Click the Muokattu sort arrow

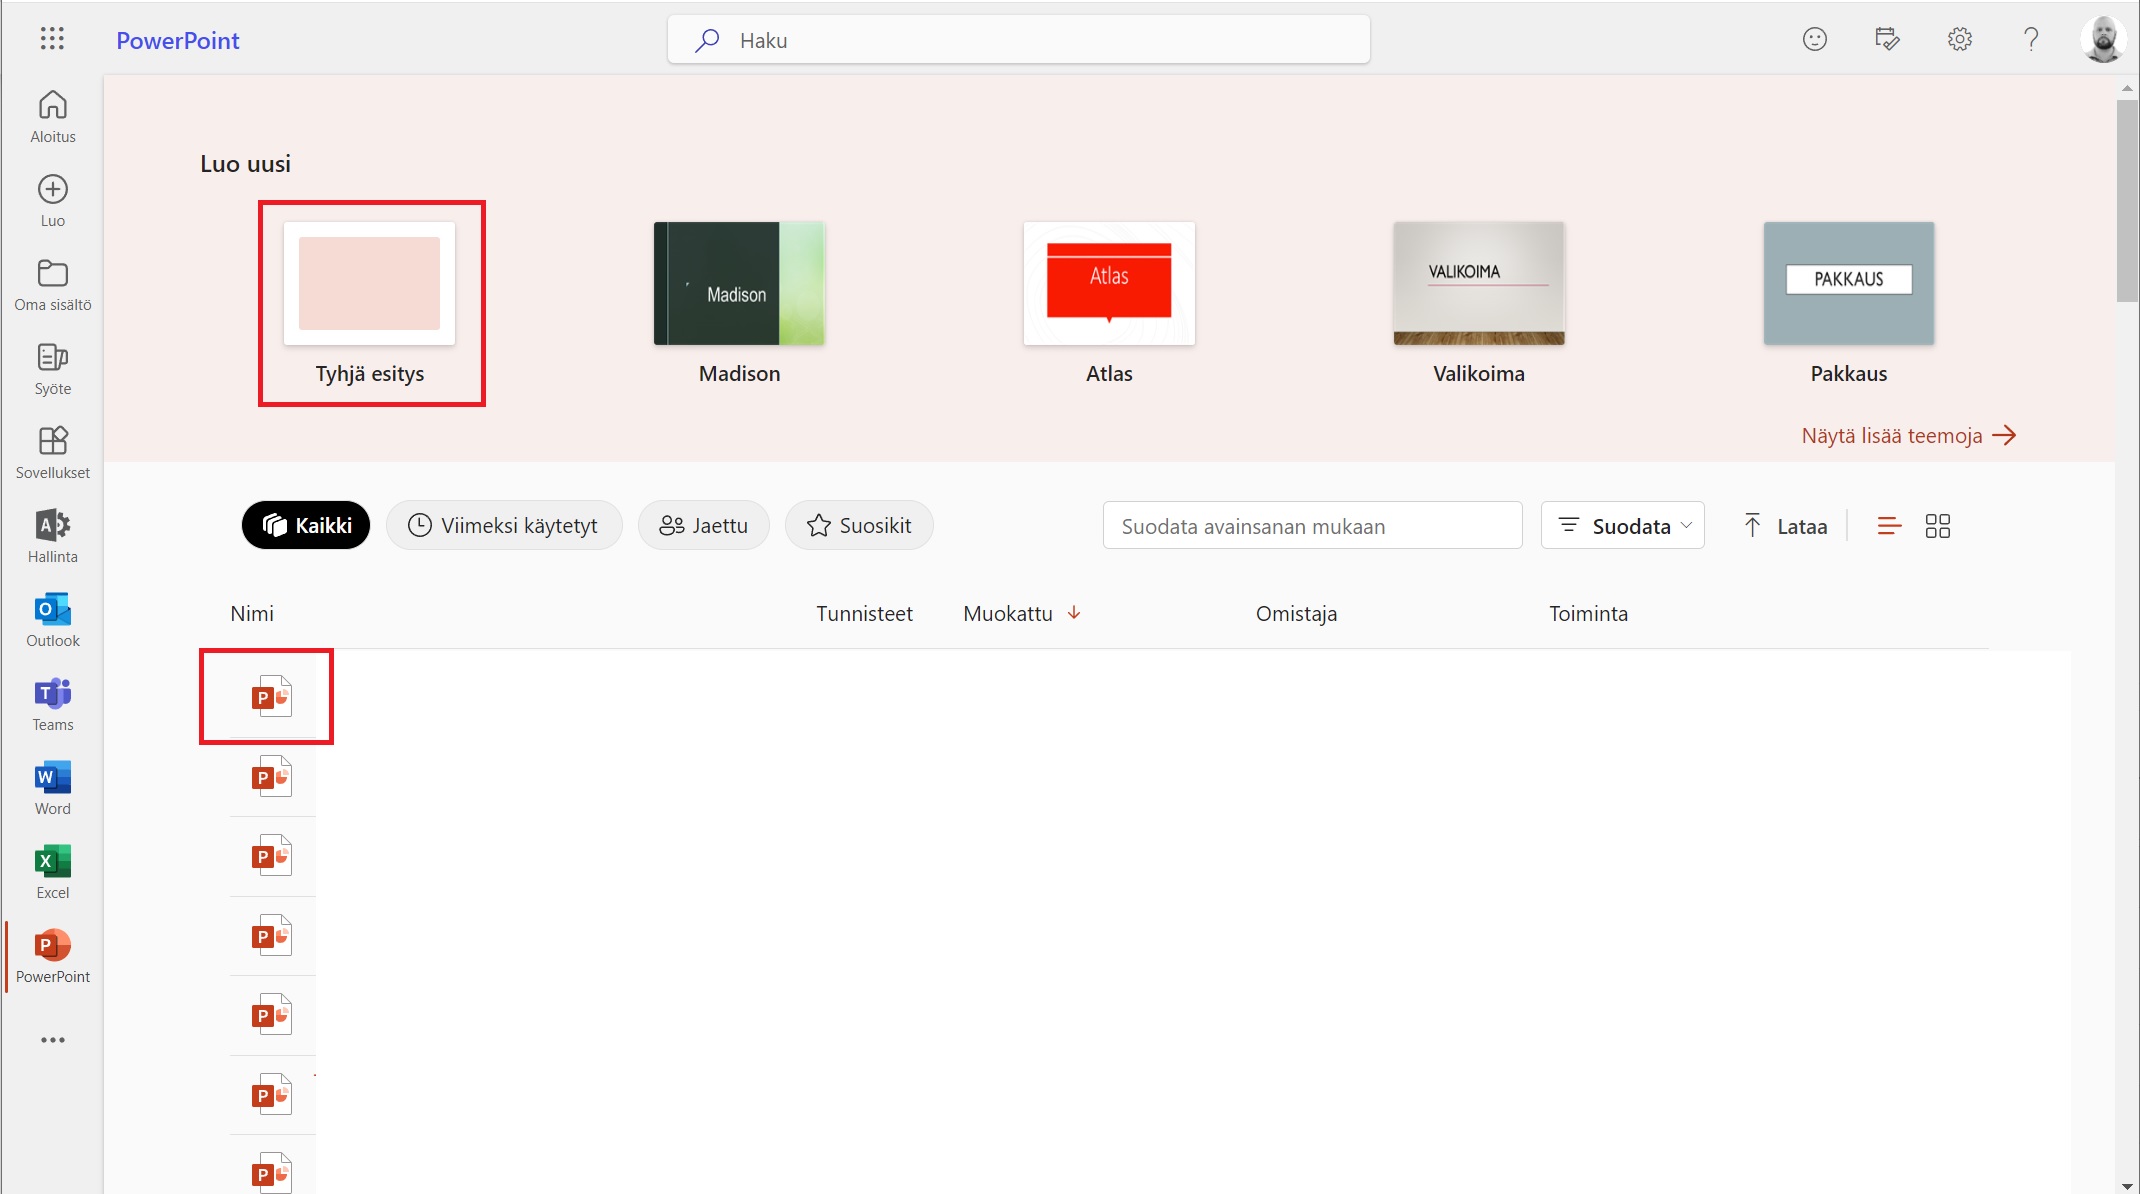coord(1074,613)
